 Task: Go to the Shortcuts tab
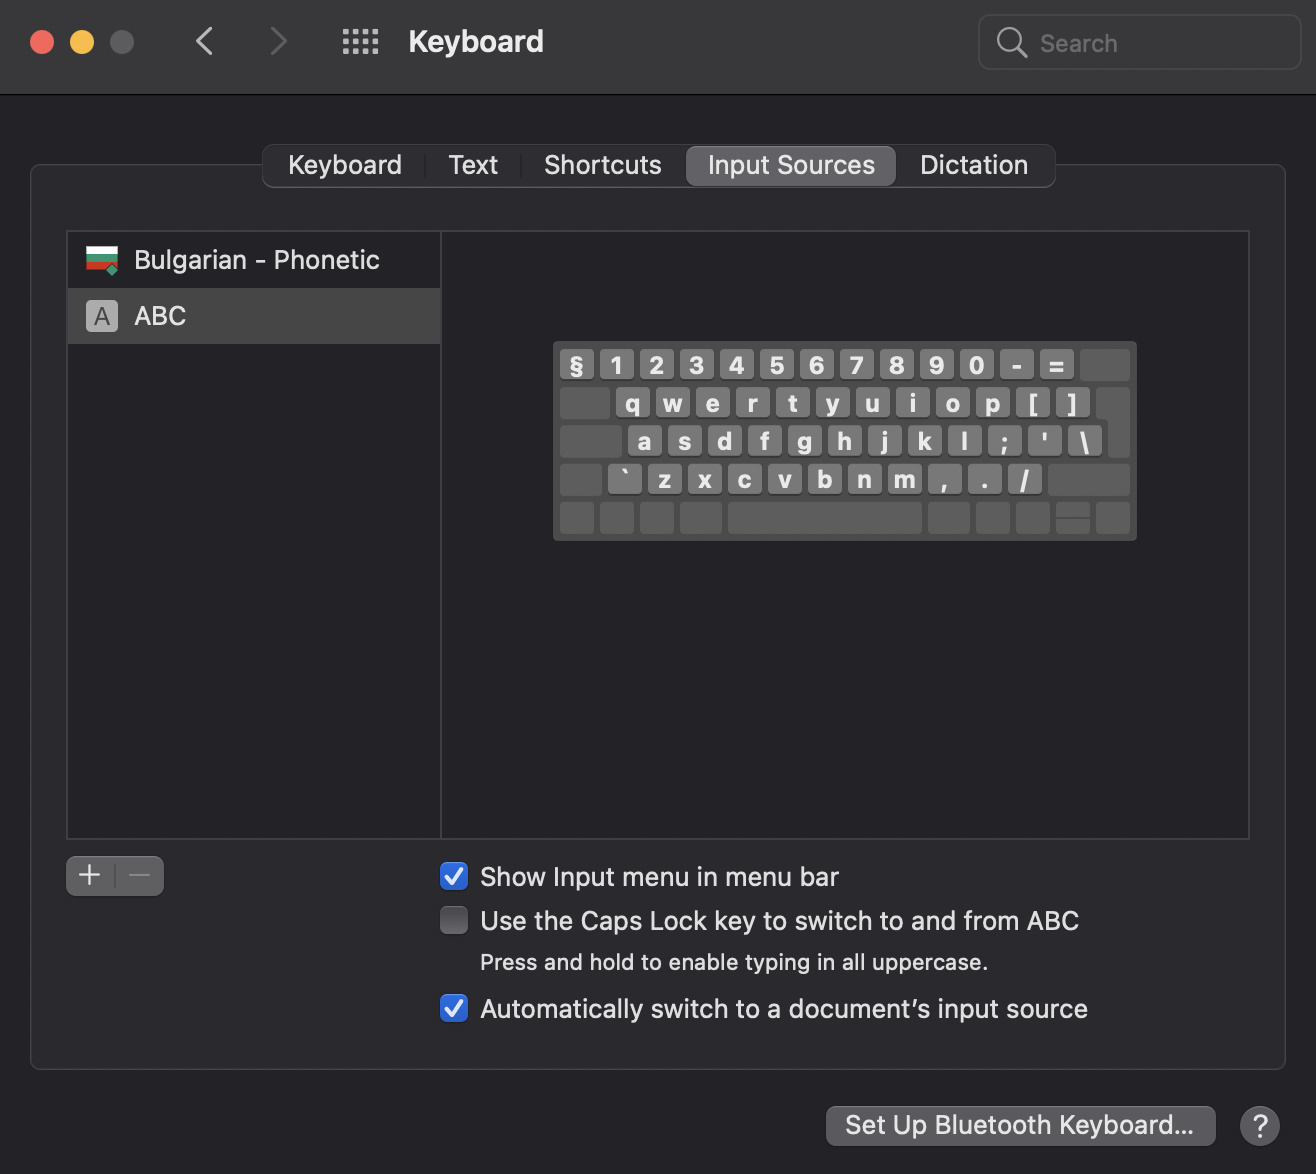coord(603,165)
